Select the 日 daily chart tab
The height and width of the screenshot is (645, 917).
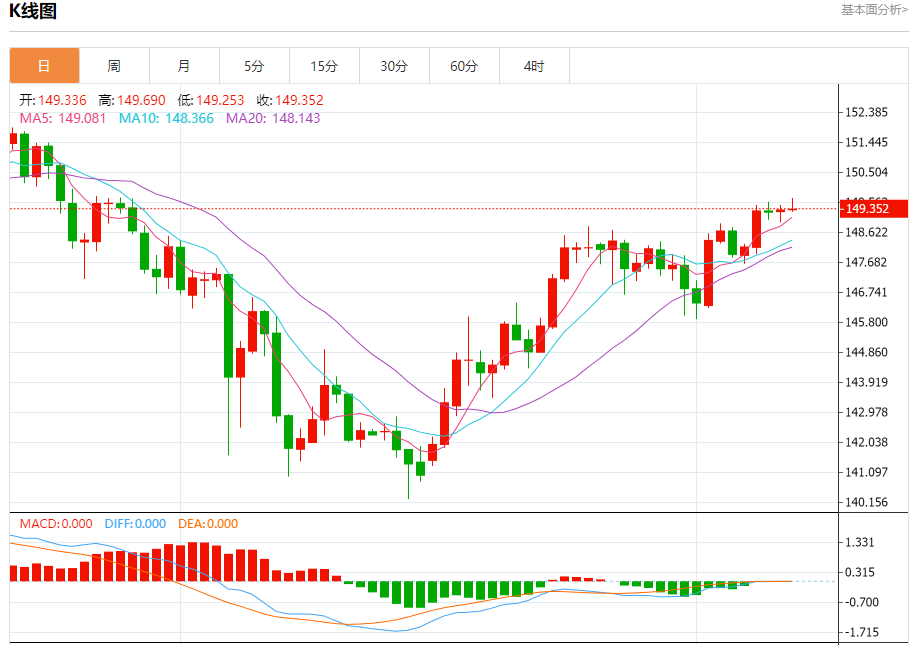(x=44, y=66)
